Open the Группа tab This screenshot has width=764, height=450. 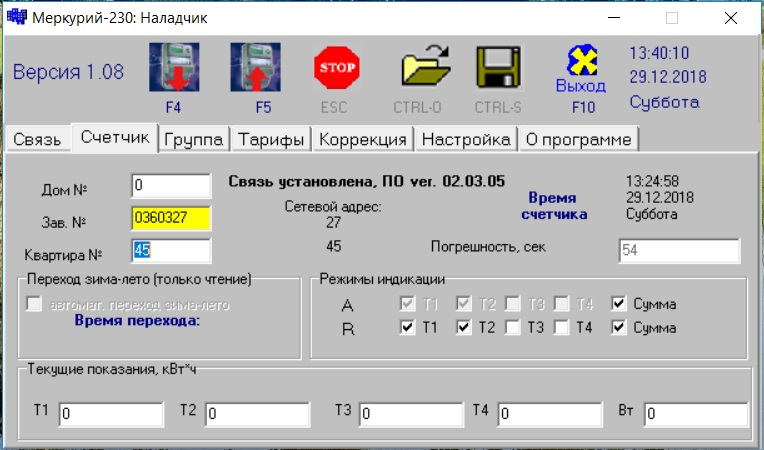194,139
